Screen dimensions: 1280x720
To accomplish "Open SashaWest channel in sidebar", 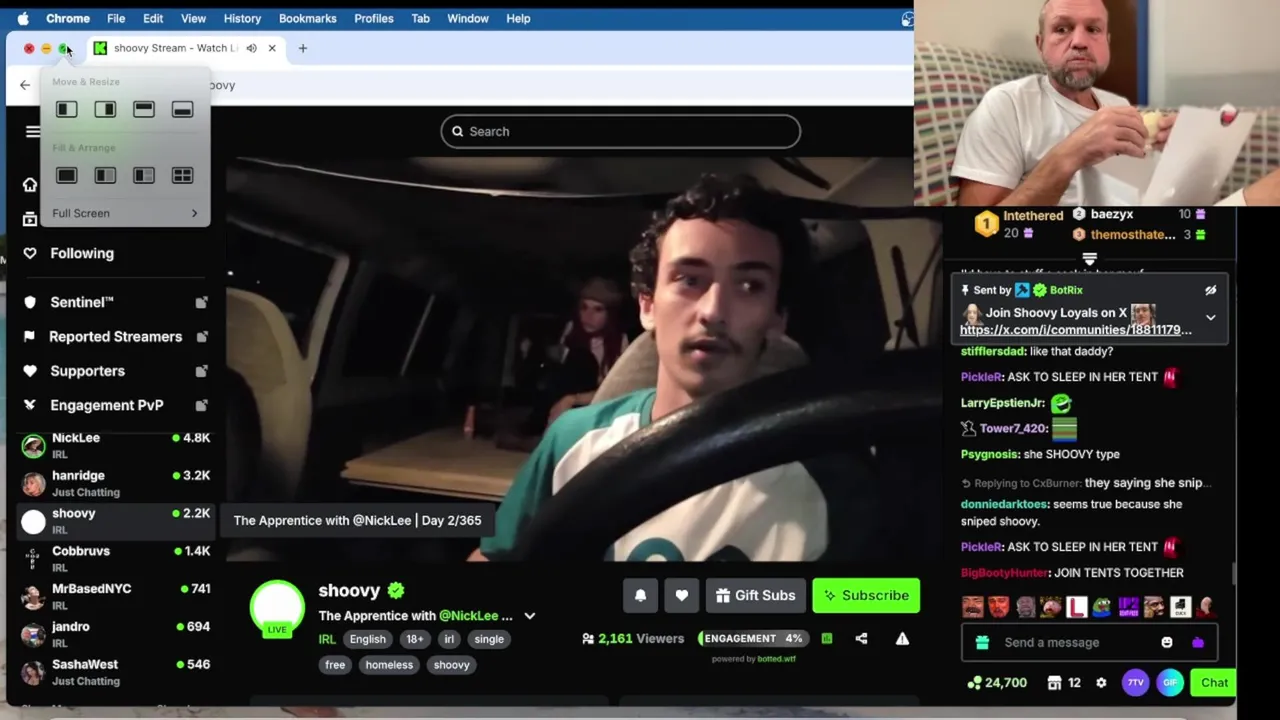I will pyautogui.click(x=115, y=672).
